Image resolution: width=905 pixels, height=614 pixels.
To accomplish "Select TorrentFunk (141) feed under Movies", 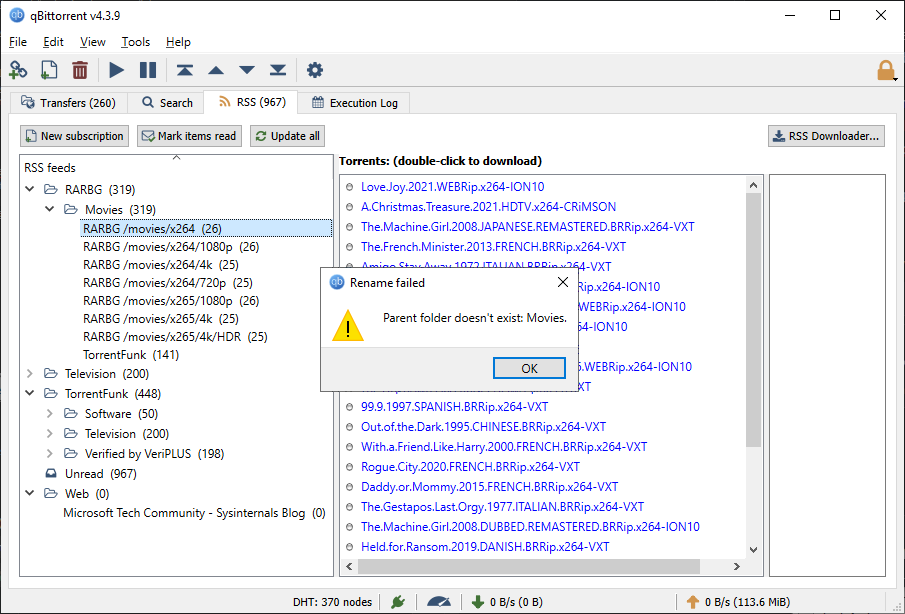I will pos(131,355).
